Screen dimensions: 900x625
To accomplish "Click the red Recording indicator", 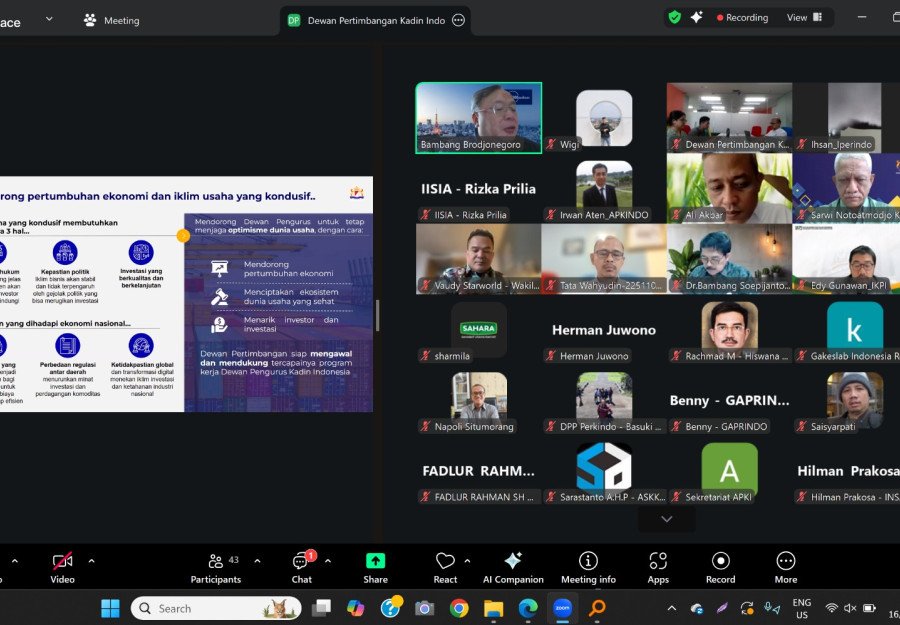I will (742, 17).
